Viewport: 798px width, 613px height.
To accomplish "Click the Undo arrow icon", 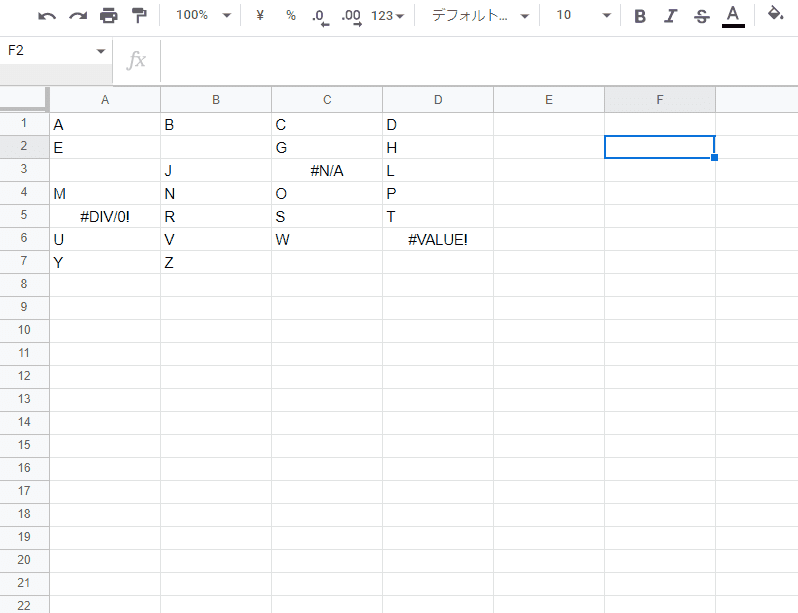I will tap(47, 16).
